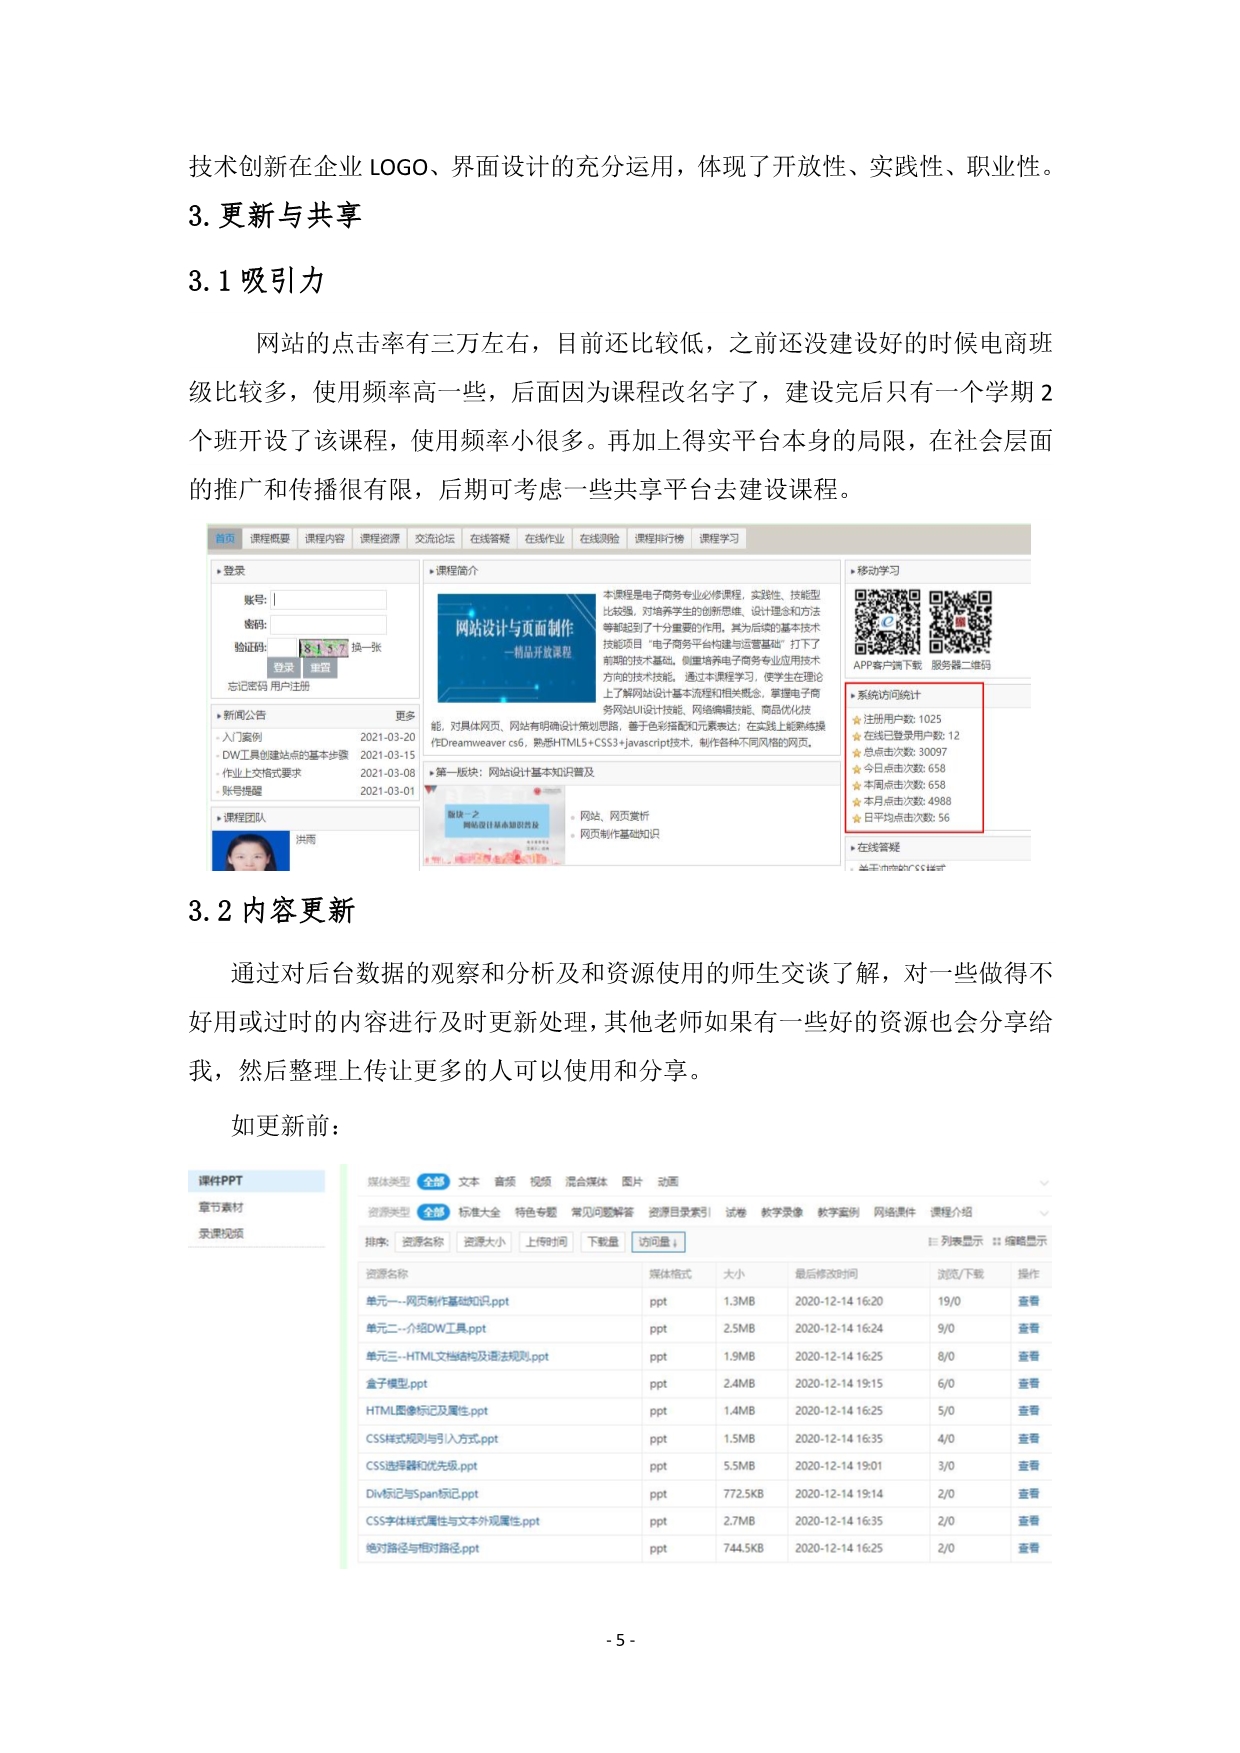
Task: Sort resources by 资源名称
Action: click(423, 1242)
